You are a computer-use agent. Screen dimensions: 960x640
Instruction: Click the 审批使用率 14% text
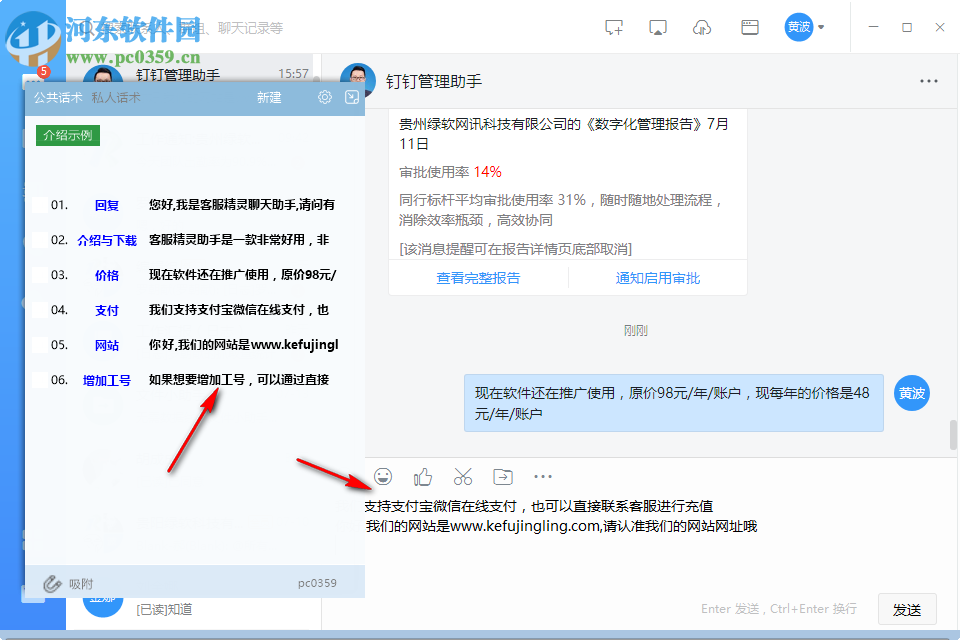(450, 172)
